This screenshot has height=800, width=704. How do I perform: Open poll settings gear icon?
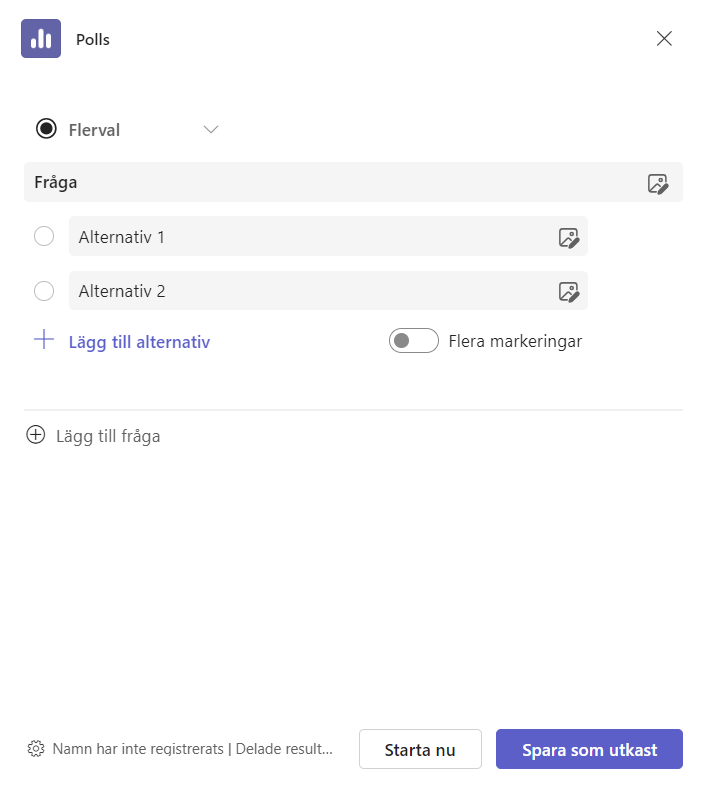(x=36, y=748)
